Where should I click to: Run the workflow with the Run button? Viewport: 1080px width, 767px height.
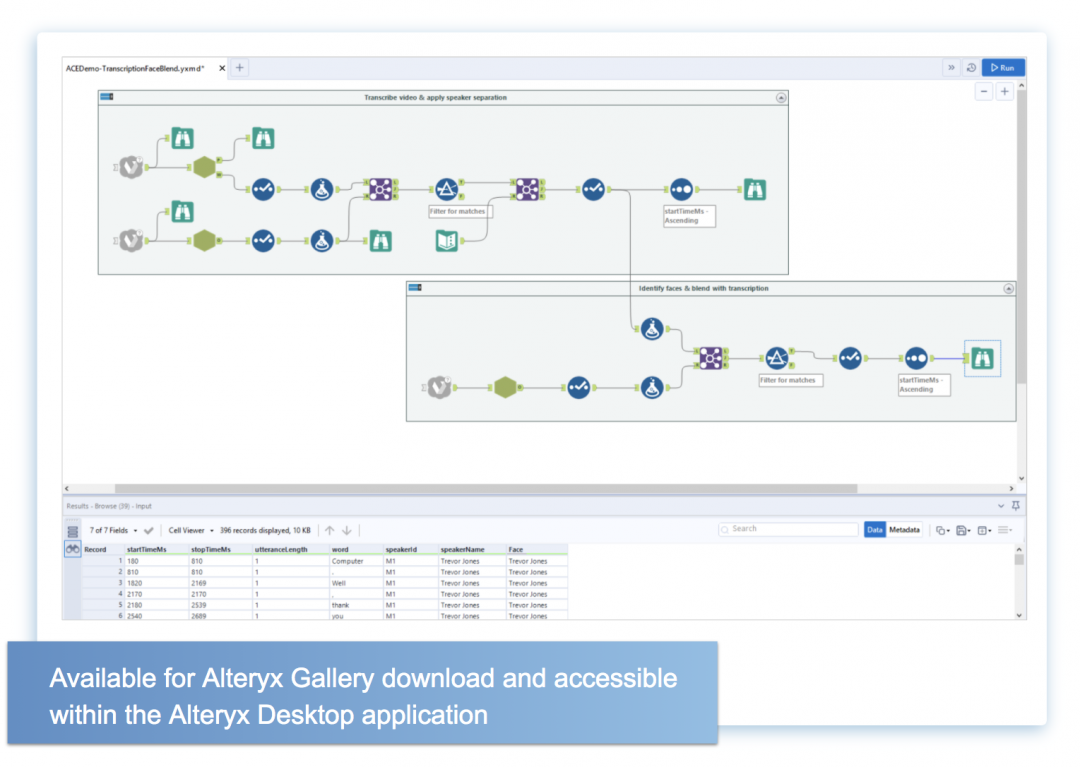(1003, 67)
